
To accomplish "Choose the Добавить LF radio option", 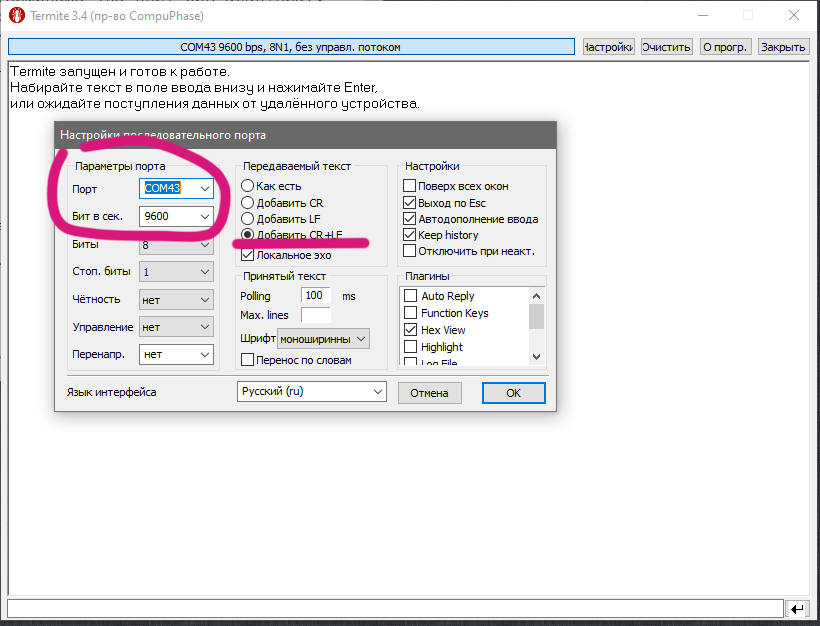I will (x=247, y=219).
